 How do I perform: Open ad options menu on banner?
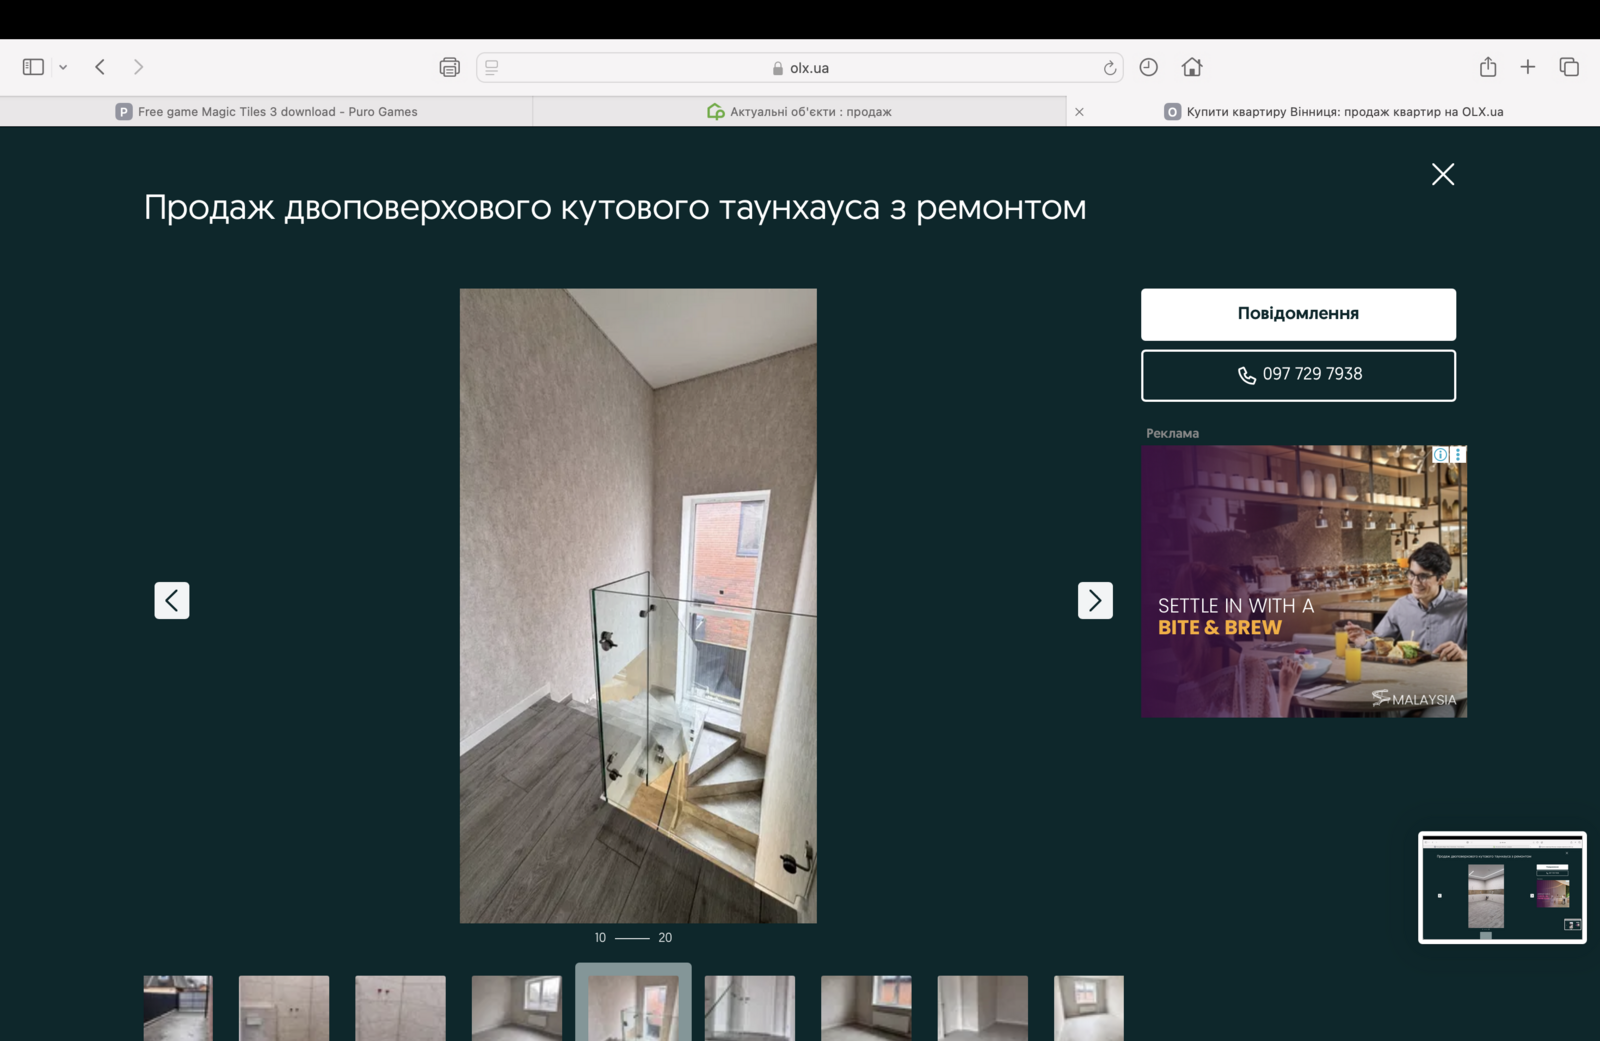1458,455
